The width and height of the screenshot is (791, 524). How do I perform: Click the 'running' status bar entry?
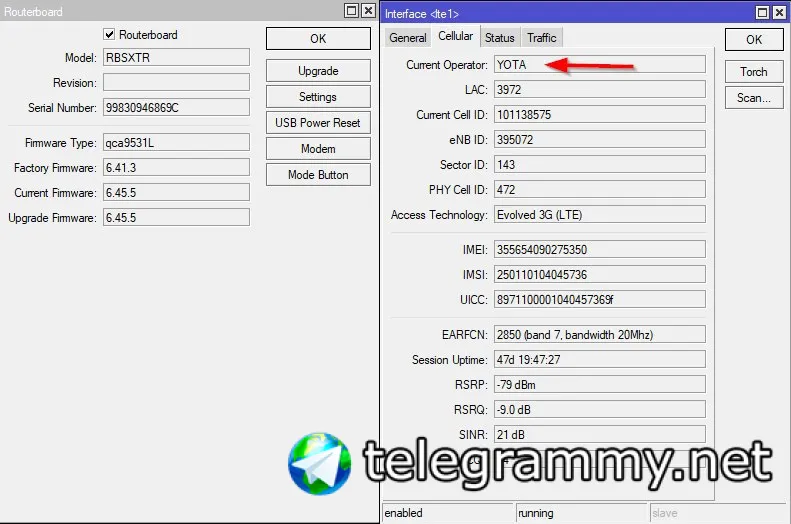point(581,513)
